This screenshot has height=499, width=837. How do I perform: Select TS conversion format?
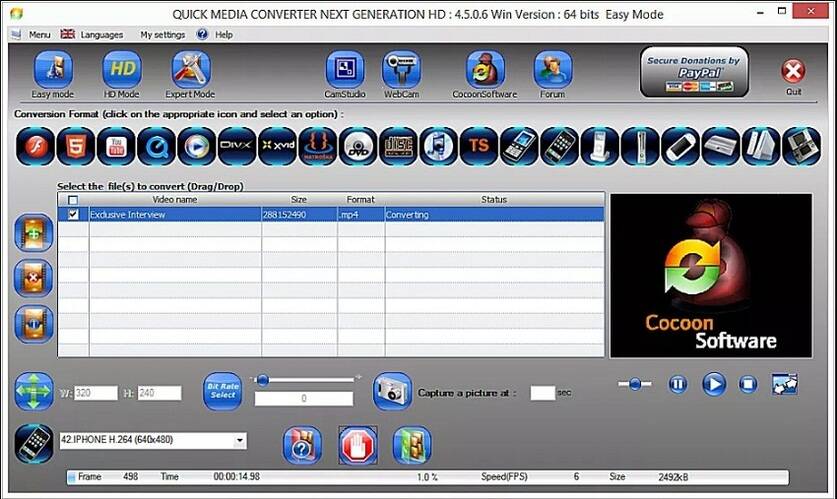[478, 146]
